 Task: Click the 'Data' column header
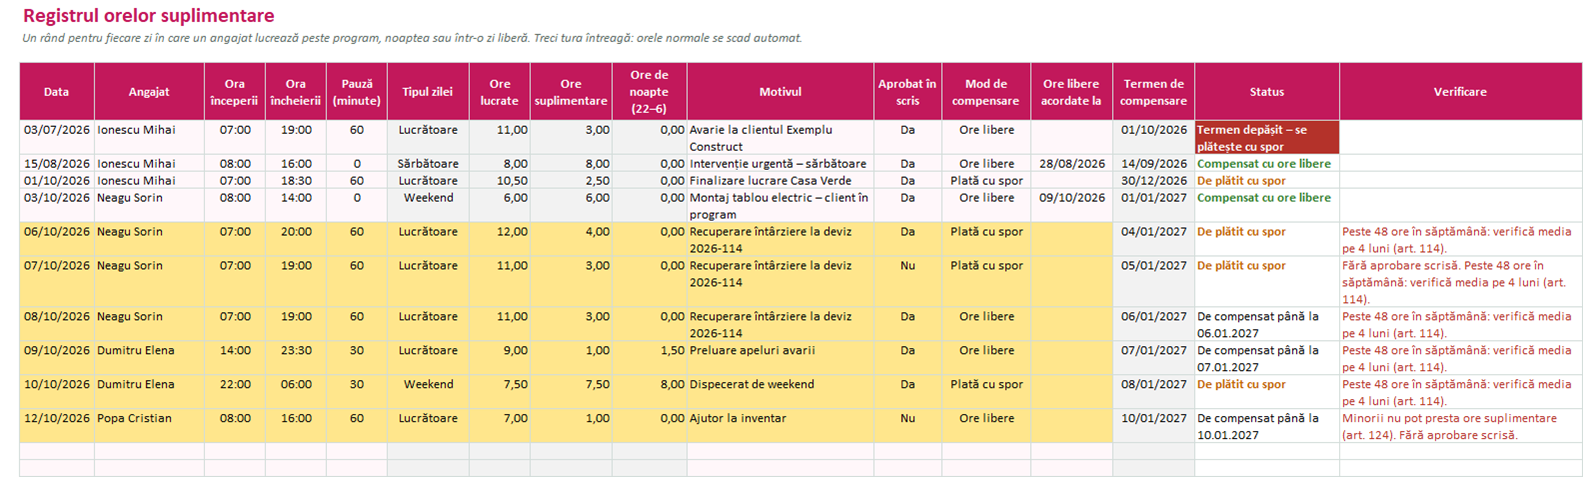click(57, 92)
